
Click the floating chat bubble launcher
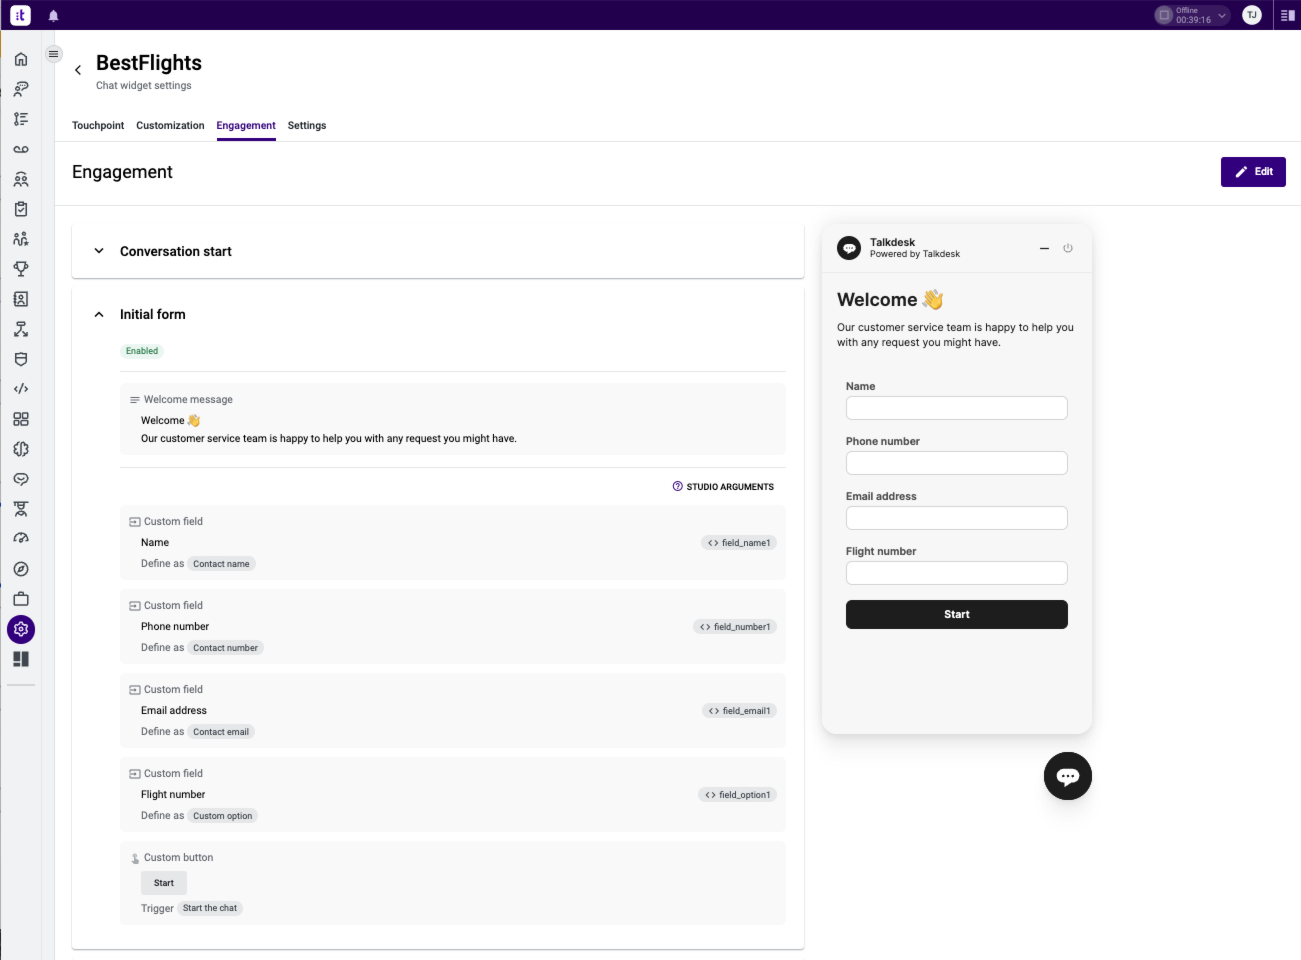(x=1068, y=776)
